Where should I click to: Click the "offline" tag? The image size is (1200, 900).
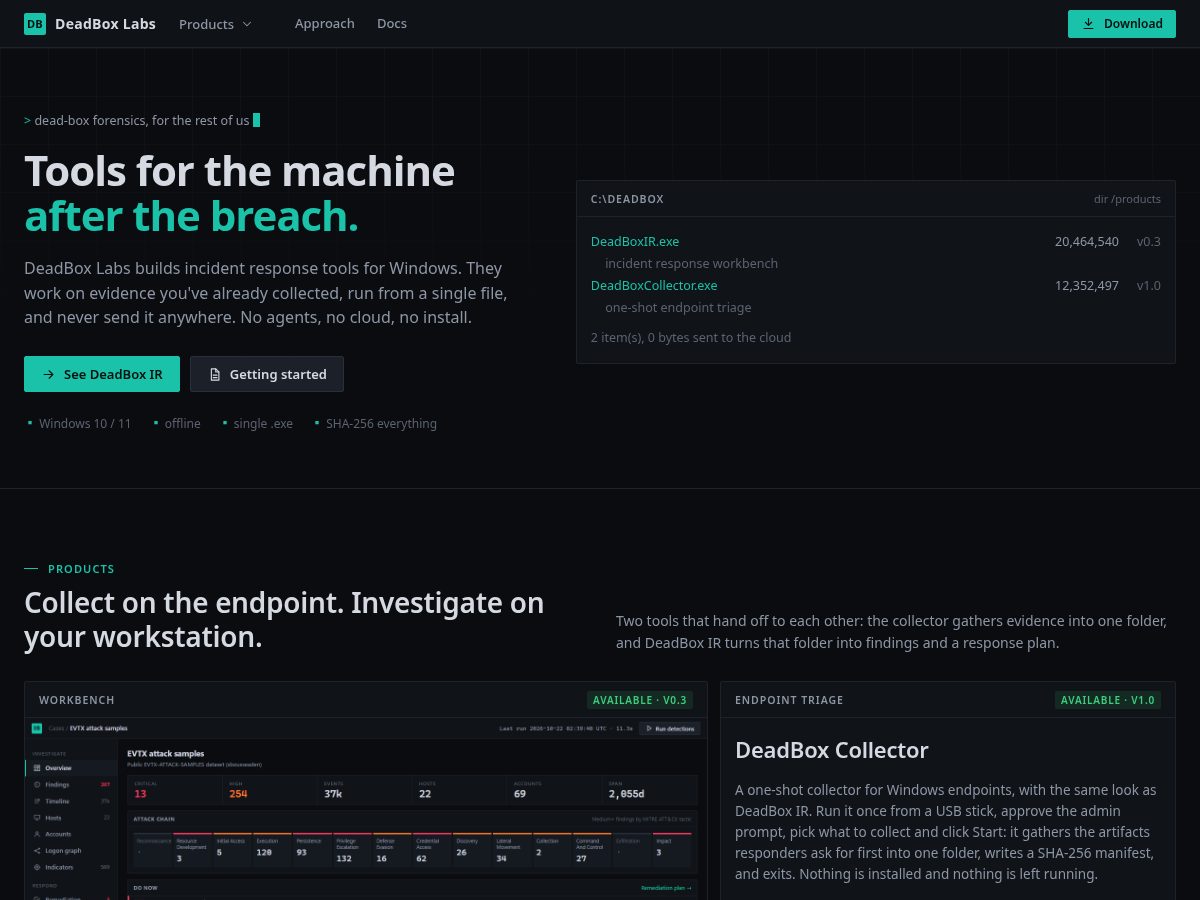point(182,423)
